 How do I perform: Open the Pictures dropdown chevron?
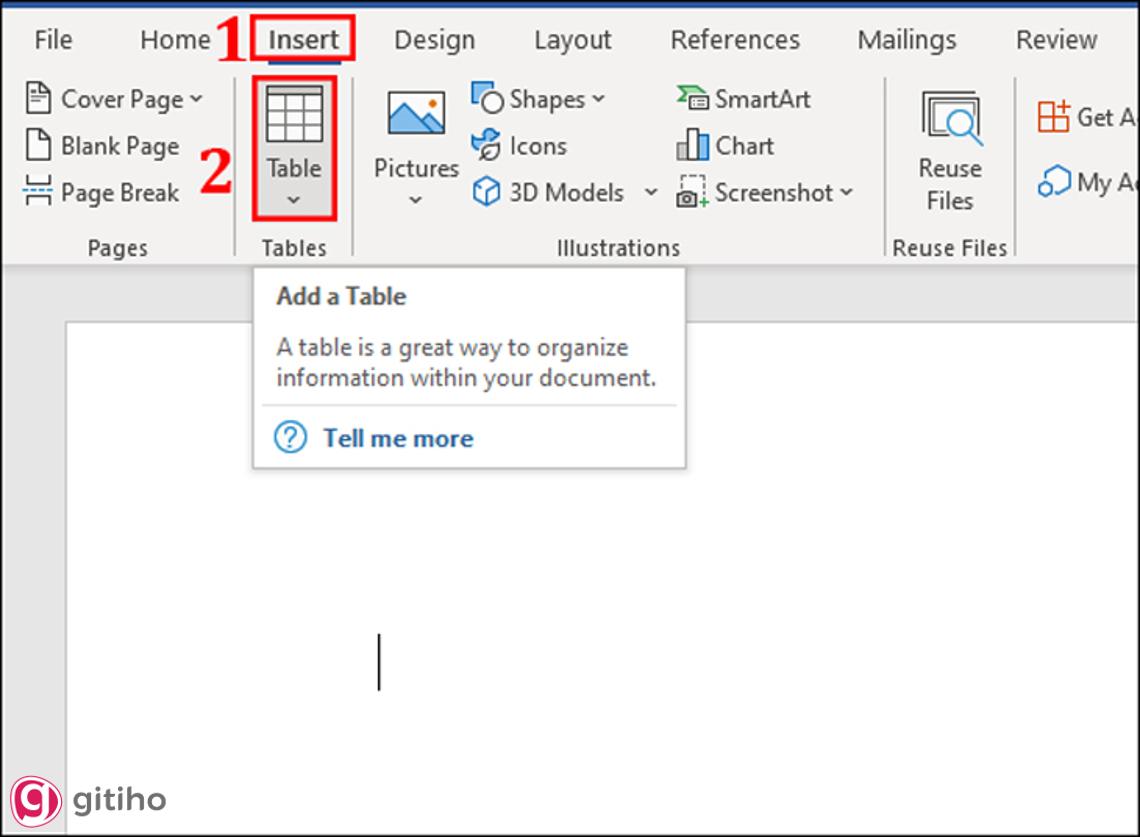click(416, 200)
